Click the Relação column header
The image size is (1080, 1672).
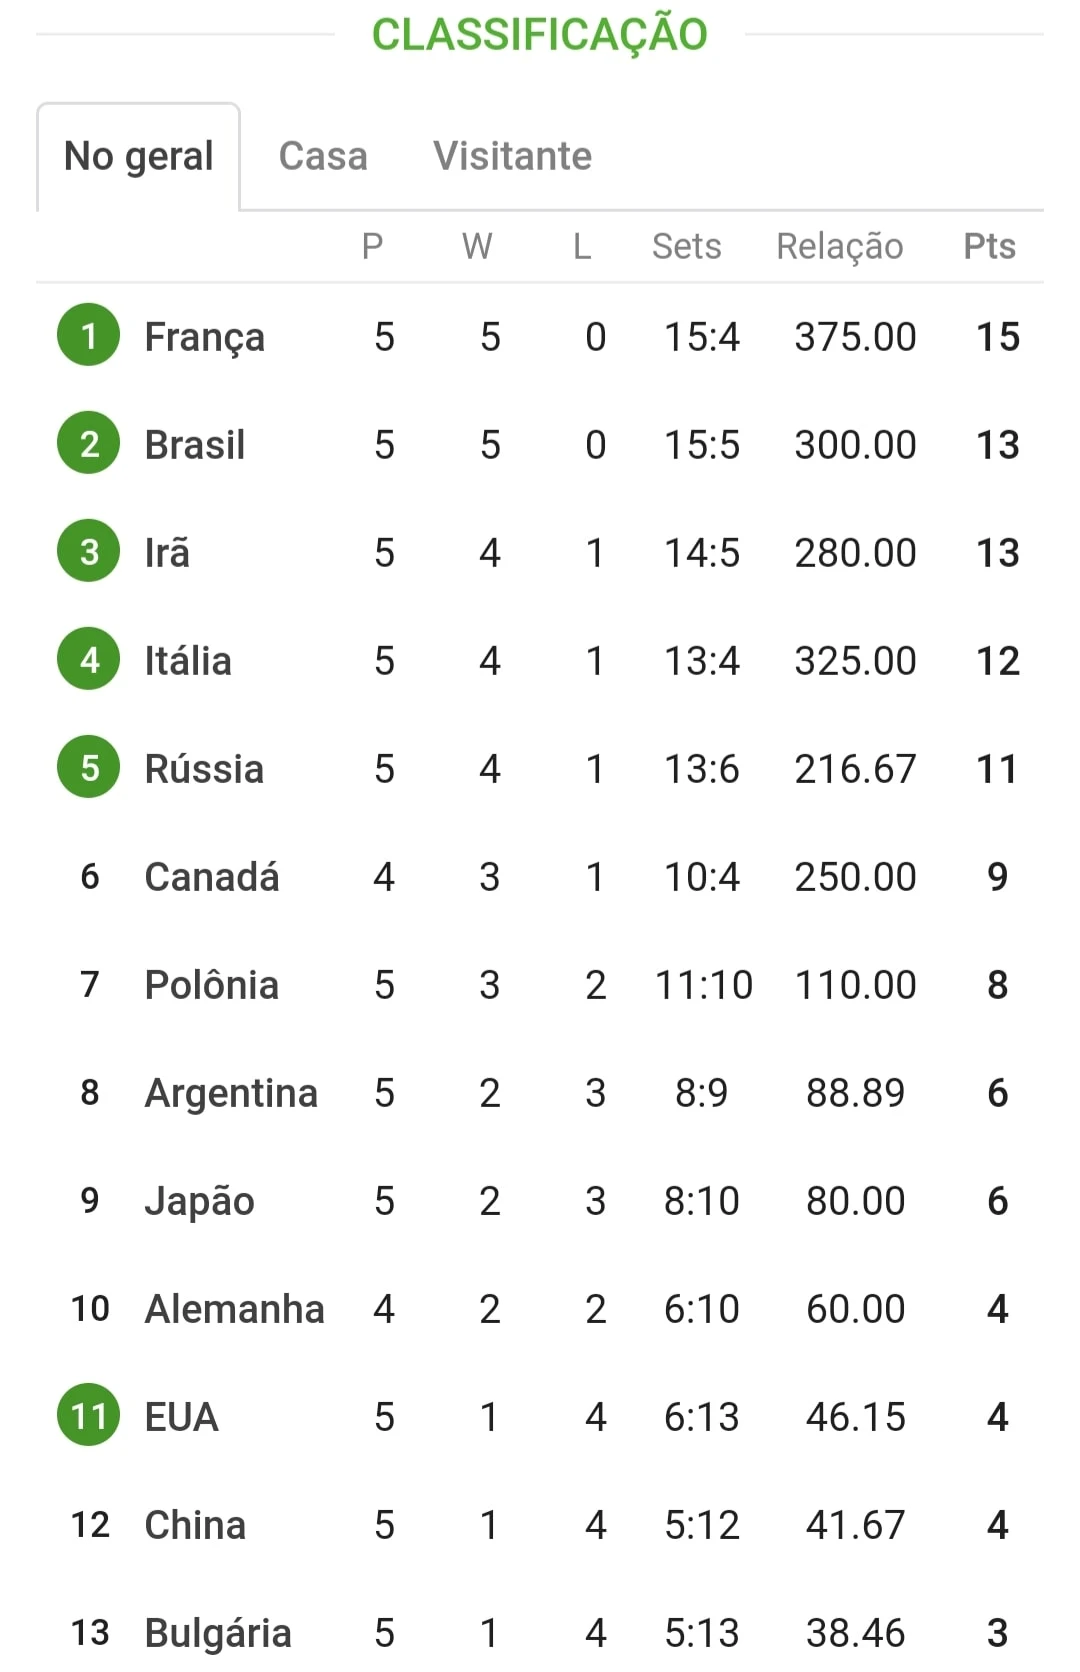point(840,246)
